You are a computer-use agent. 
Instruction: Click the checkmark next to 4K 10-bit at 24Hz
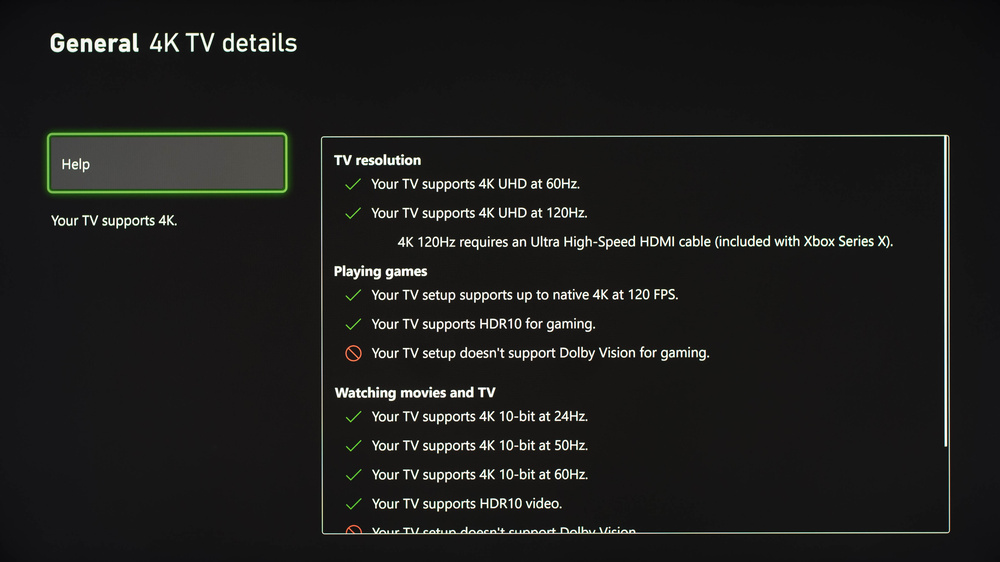352,416
